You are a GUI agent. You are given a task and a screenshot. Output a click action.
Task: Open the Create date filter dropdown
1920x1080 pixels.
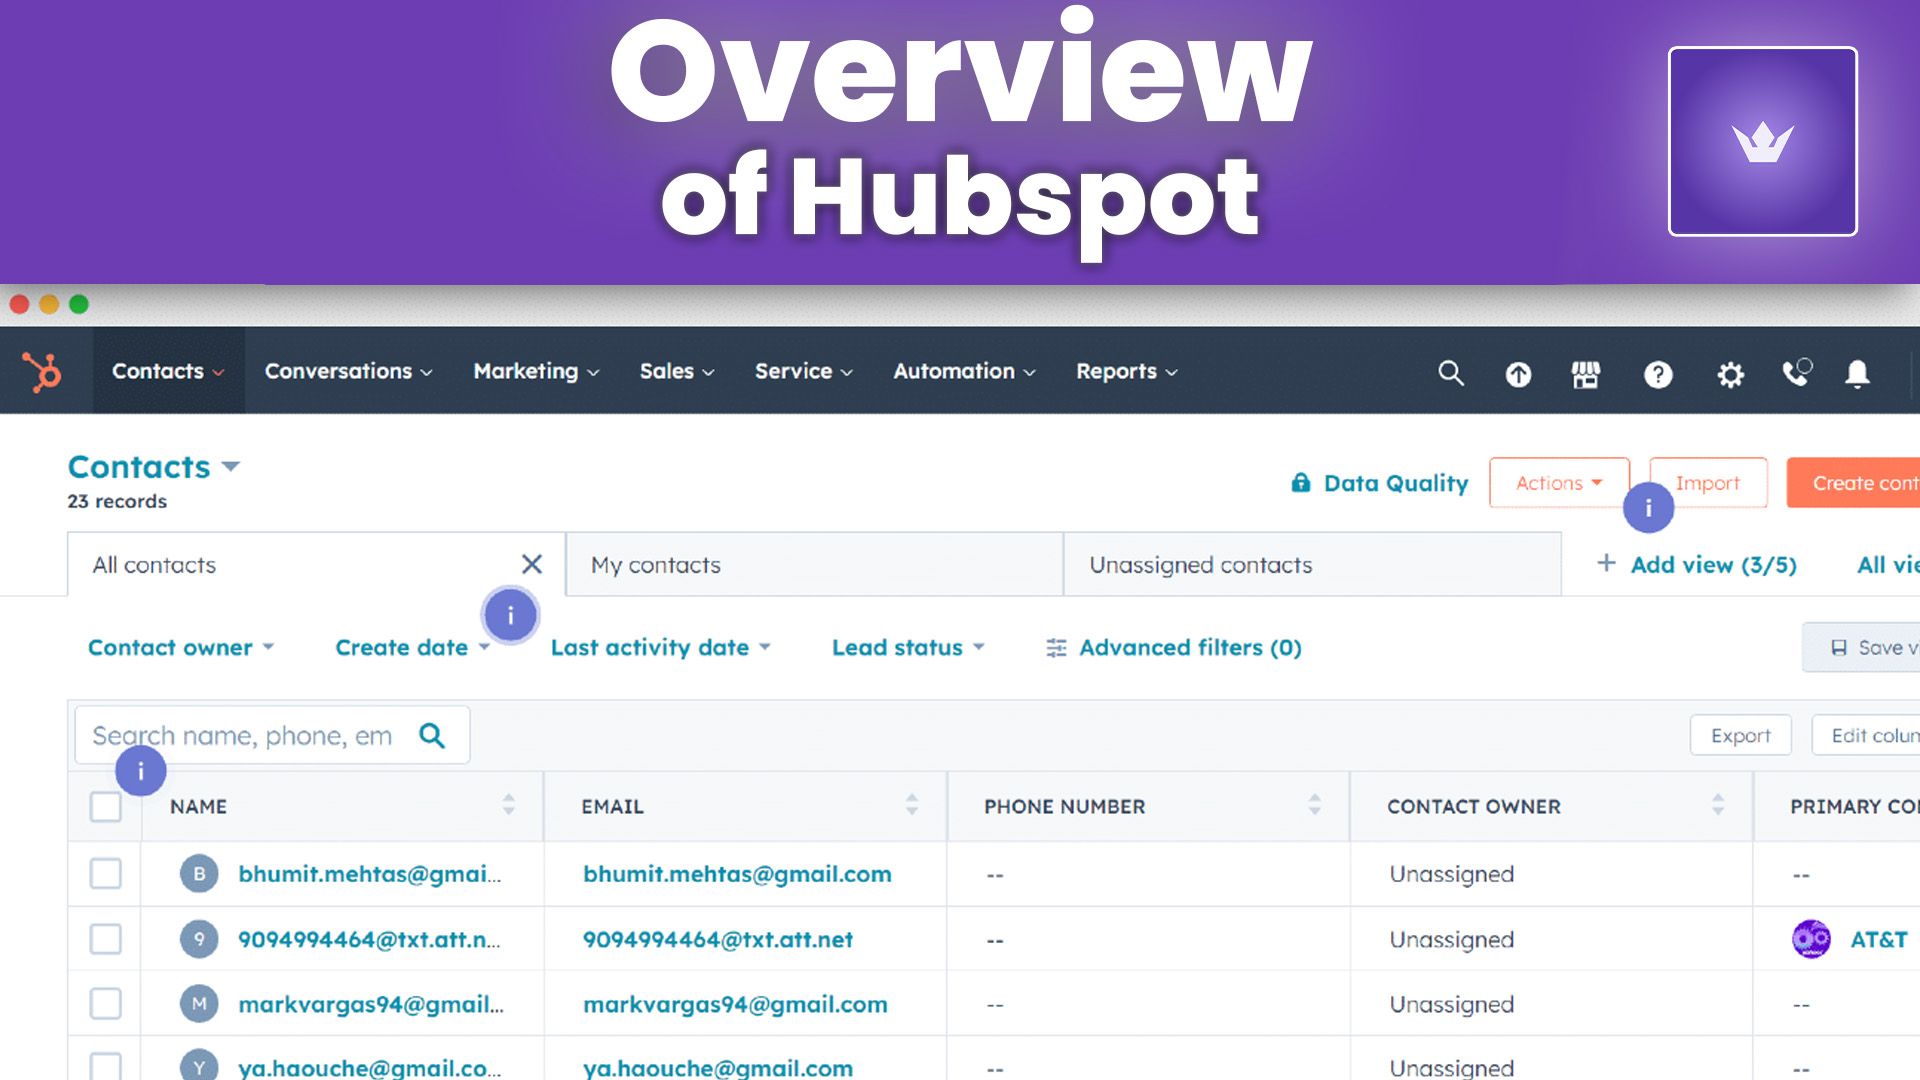pyautogui.click(x=411, y=648)
